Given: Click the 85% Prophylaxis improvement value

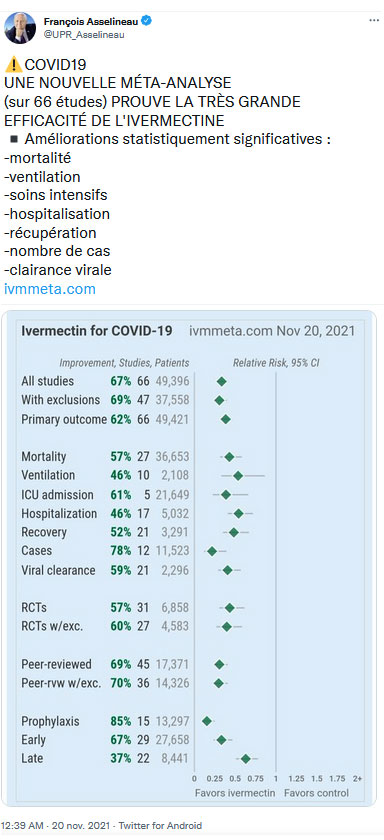Looking at the screenshot, I should point(121,721).
